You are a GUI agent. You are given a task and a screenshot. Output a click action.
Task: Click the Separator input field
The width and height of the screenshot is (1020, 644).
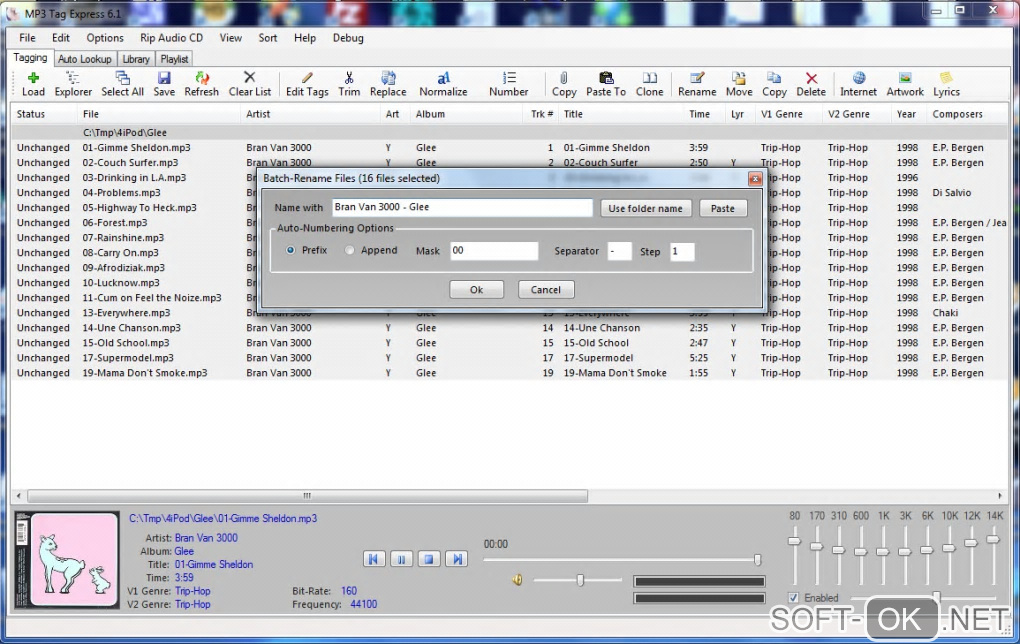(x=619, y=251)
